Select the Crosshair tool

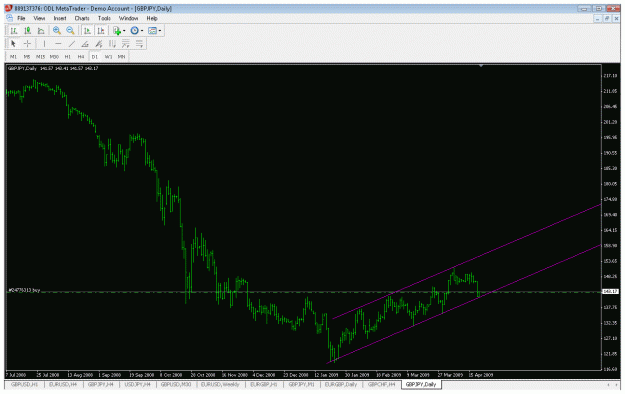coord(27,43)
